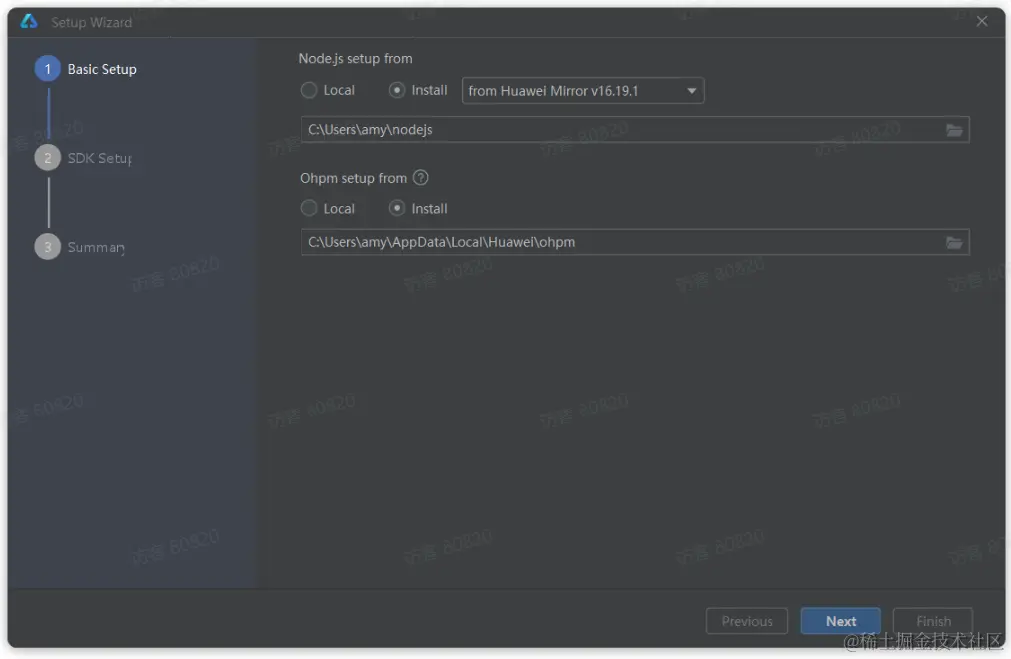
Task: Go to step 1 Basic Setup
Action: [x=86, y=69]
